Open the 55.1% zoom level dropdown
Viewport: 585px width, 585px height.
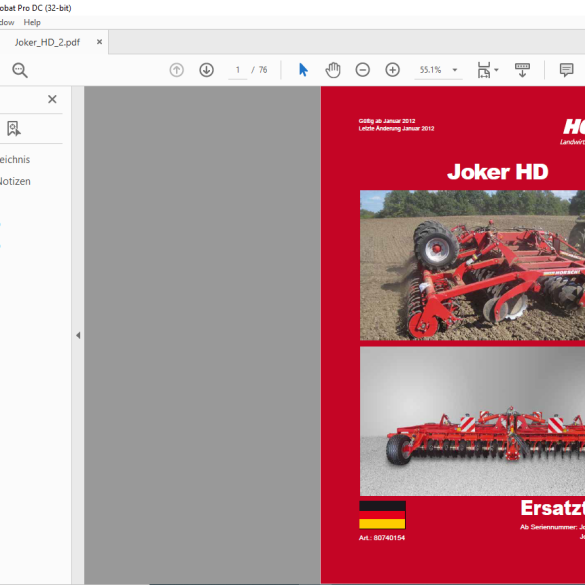click(454, 70)
